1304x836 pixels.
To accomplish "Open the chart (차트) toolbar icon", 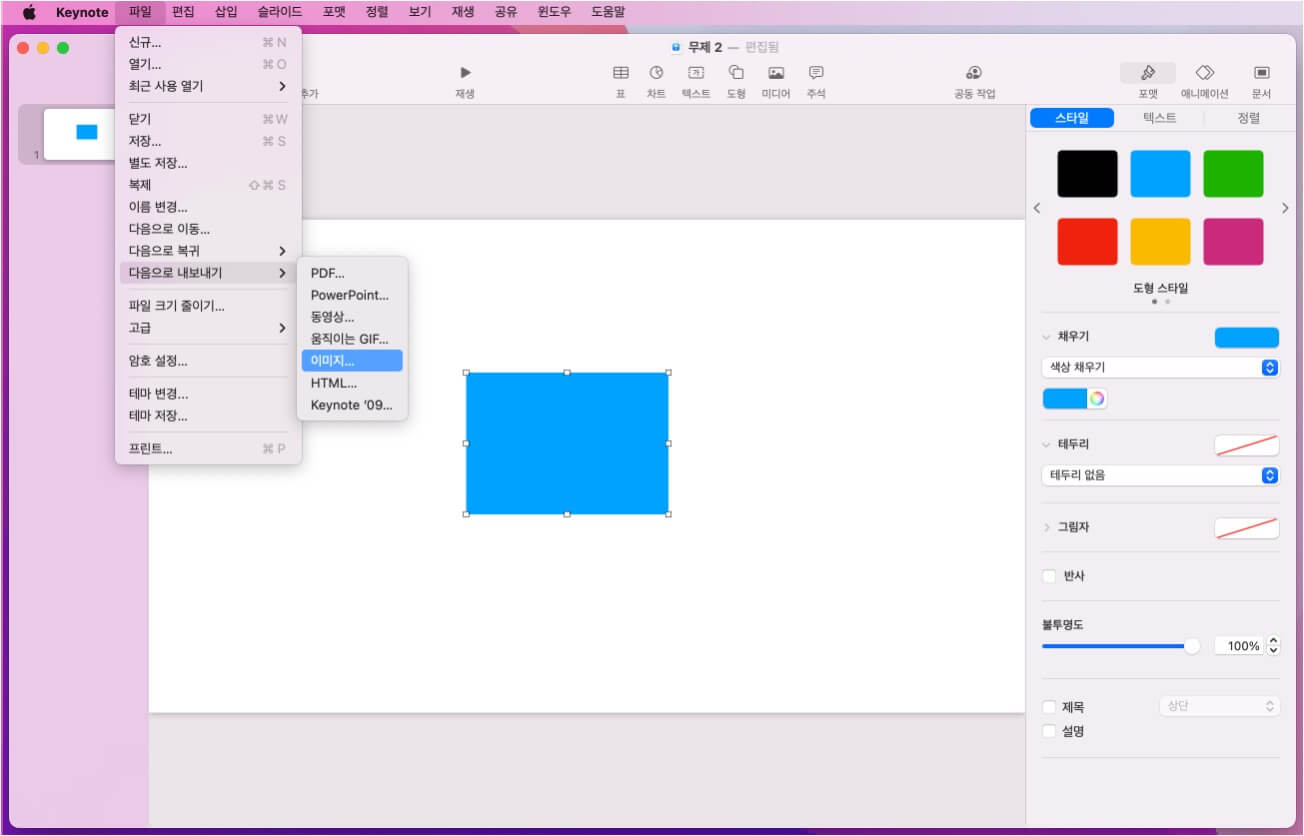I will coord(656,73).
